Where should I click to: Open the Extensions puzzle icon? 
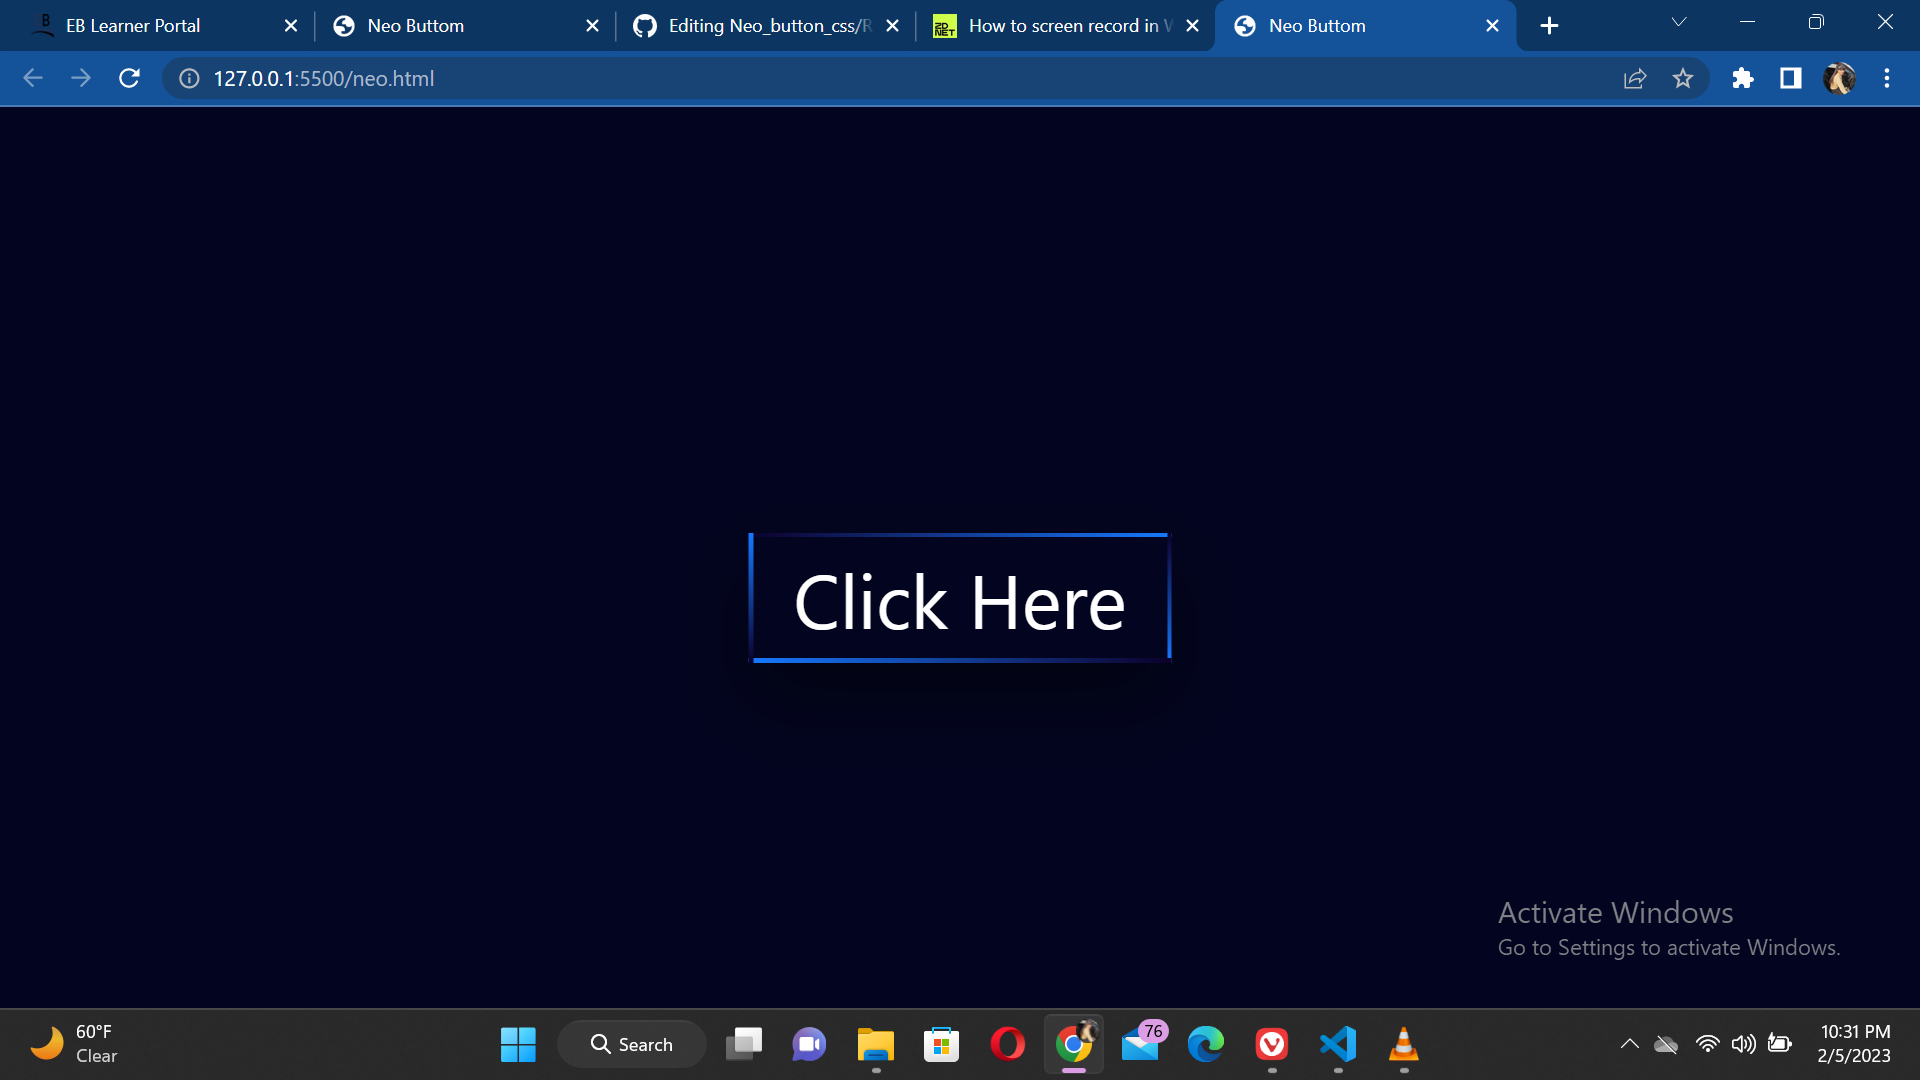[1742, 78]
